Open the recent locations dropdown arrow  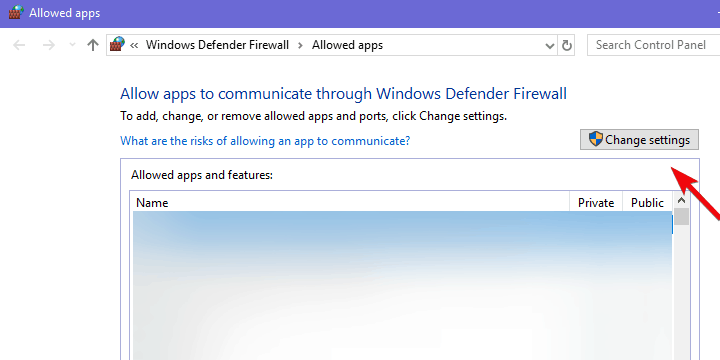72,45
